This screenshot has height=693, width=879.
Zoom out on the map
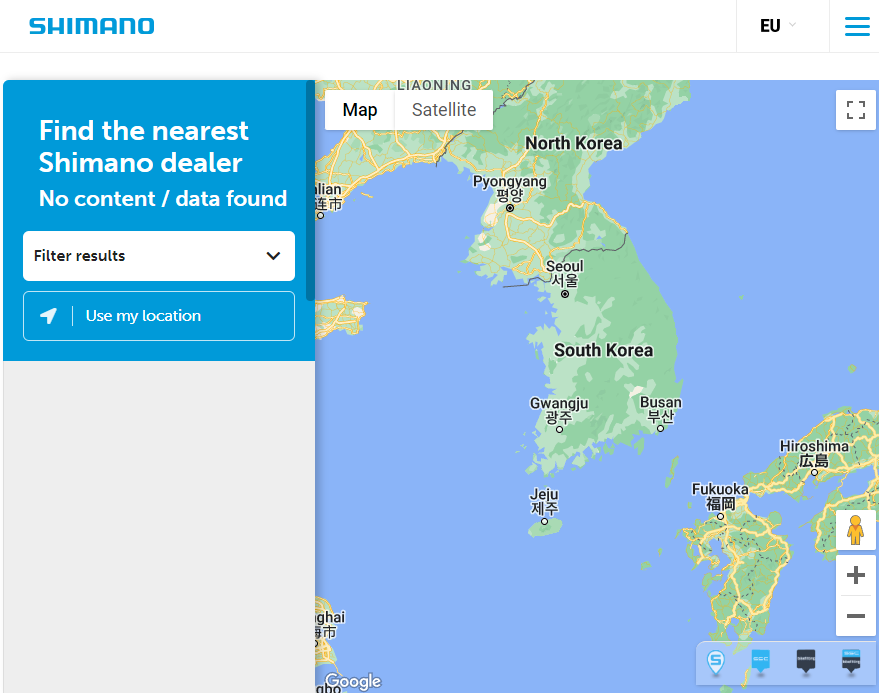[855, 616]
